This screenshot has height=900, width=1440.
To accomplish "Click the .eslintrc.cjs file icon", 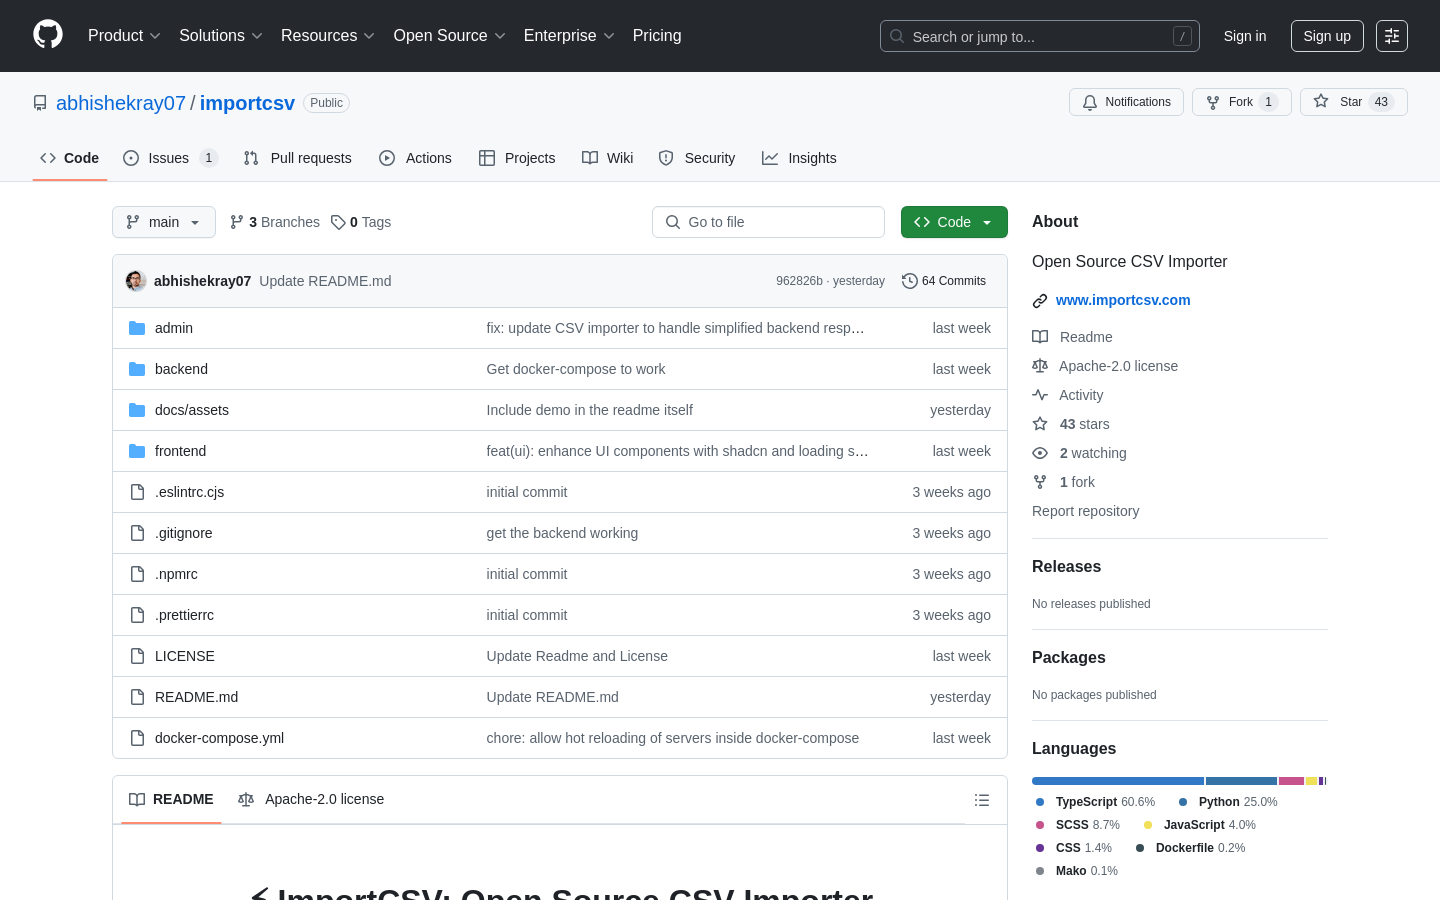I will (x=137, y=492).
